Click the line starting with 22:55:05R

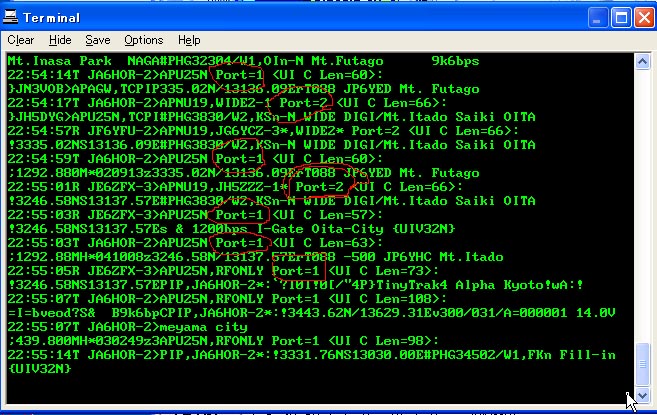point(223,271)
